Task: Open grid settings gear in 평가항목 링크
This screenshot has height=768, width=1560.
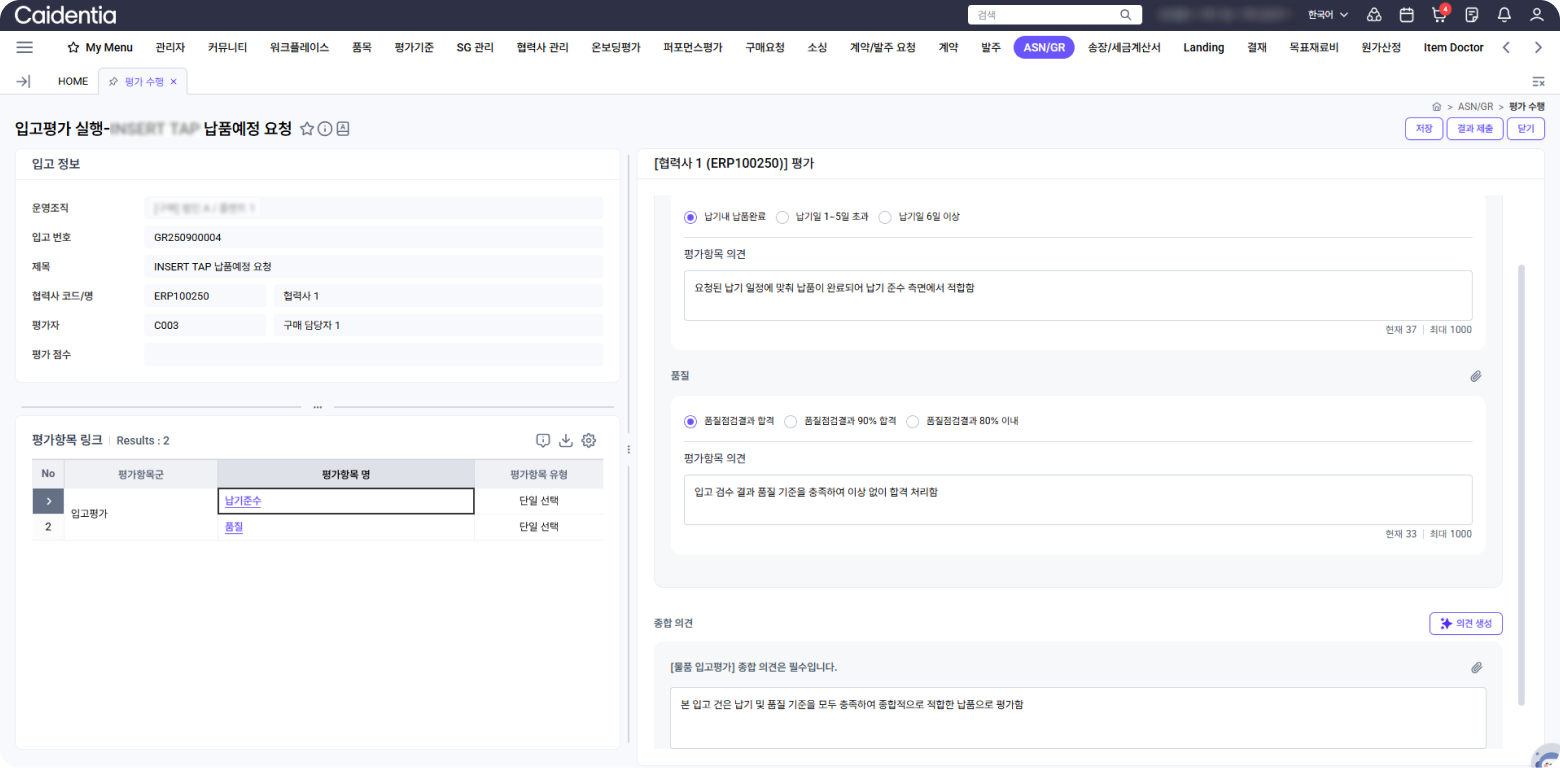Action: (x=589, y=440)
